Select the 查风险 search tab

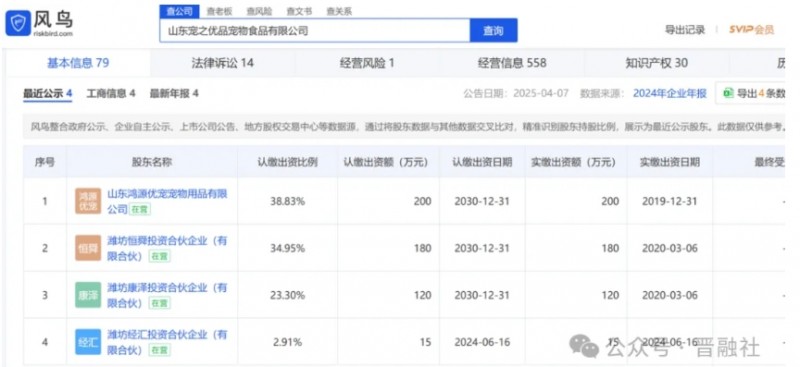(x=259, y=11)
